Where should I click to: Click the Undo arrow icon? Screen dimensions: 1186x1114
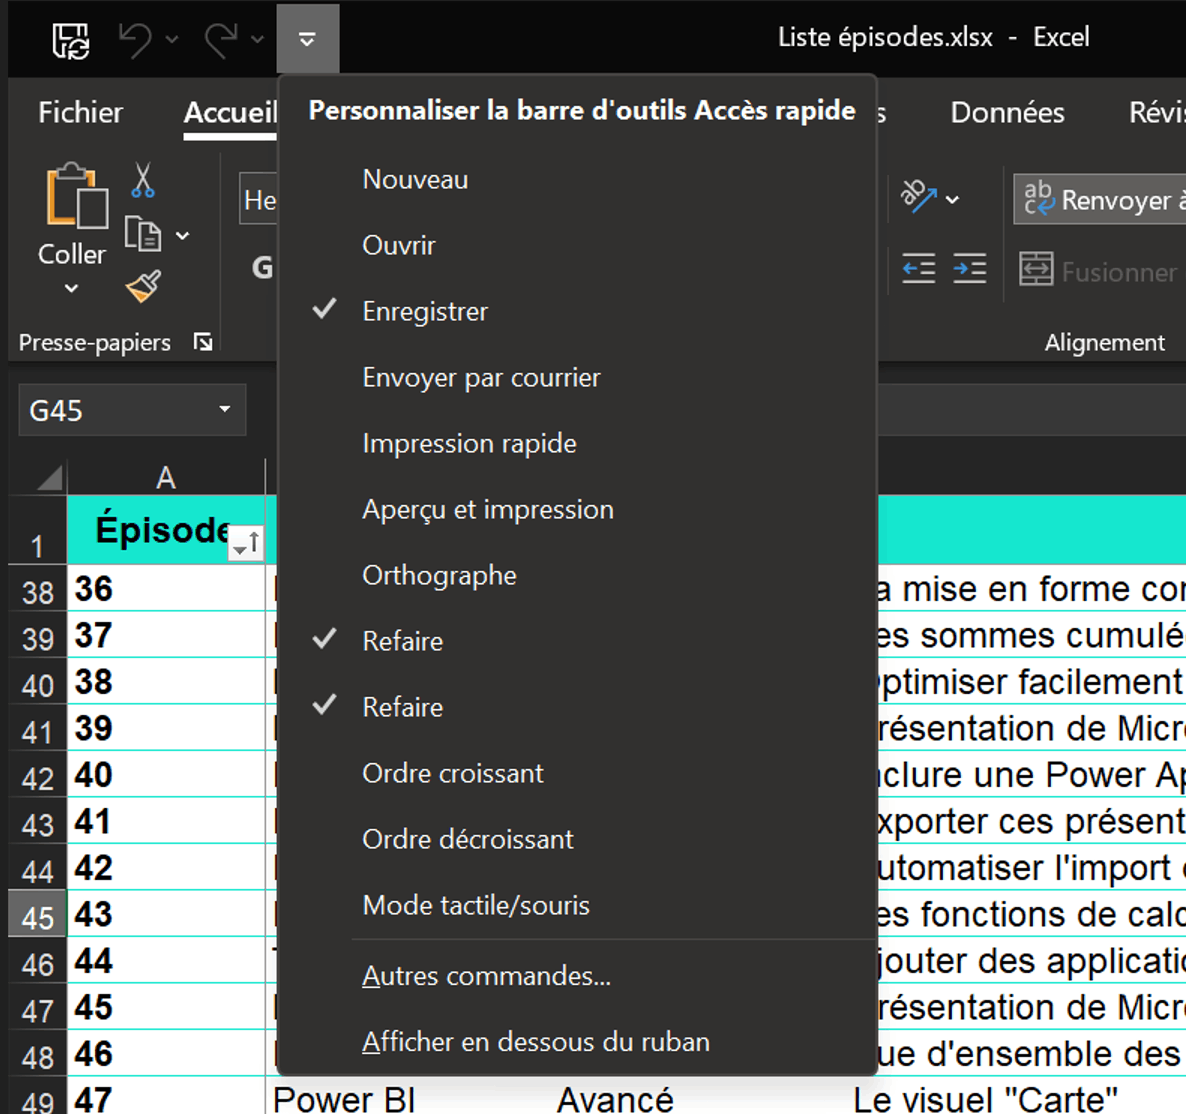[x=136, y=39]
